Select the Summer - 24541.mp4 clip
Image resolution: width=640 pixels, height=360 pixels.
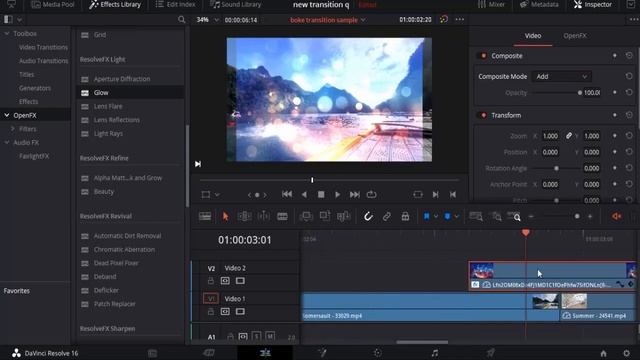pyautogui.click(x=598, y=307)
